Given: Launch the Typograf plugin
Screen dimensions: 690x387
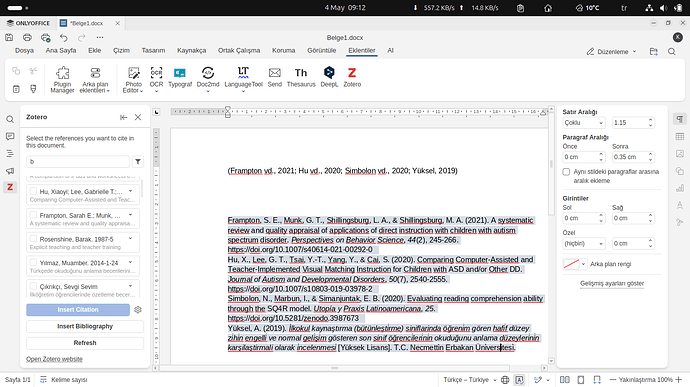Looking at the screenshot, I should (x=180, y=77).
